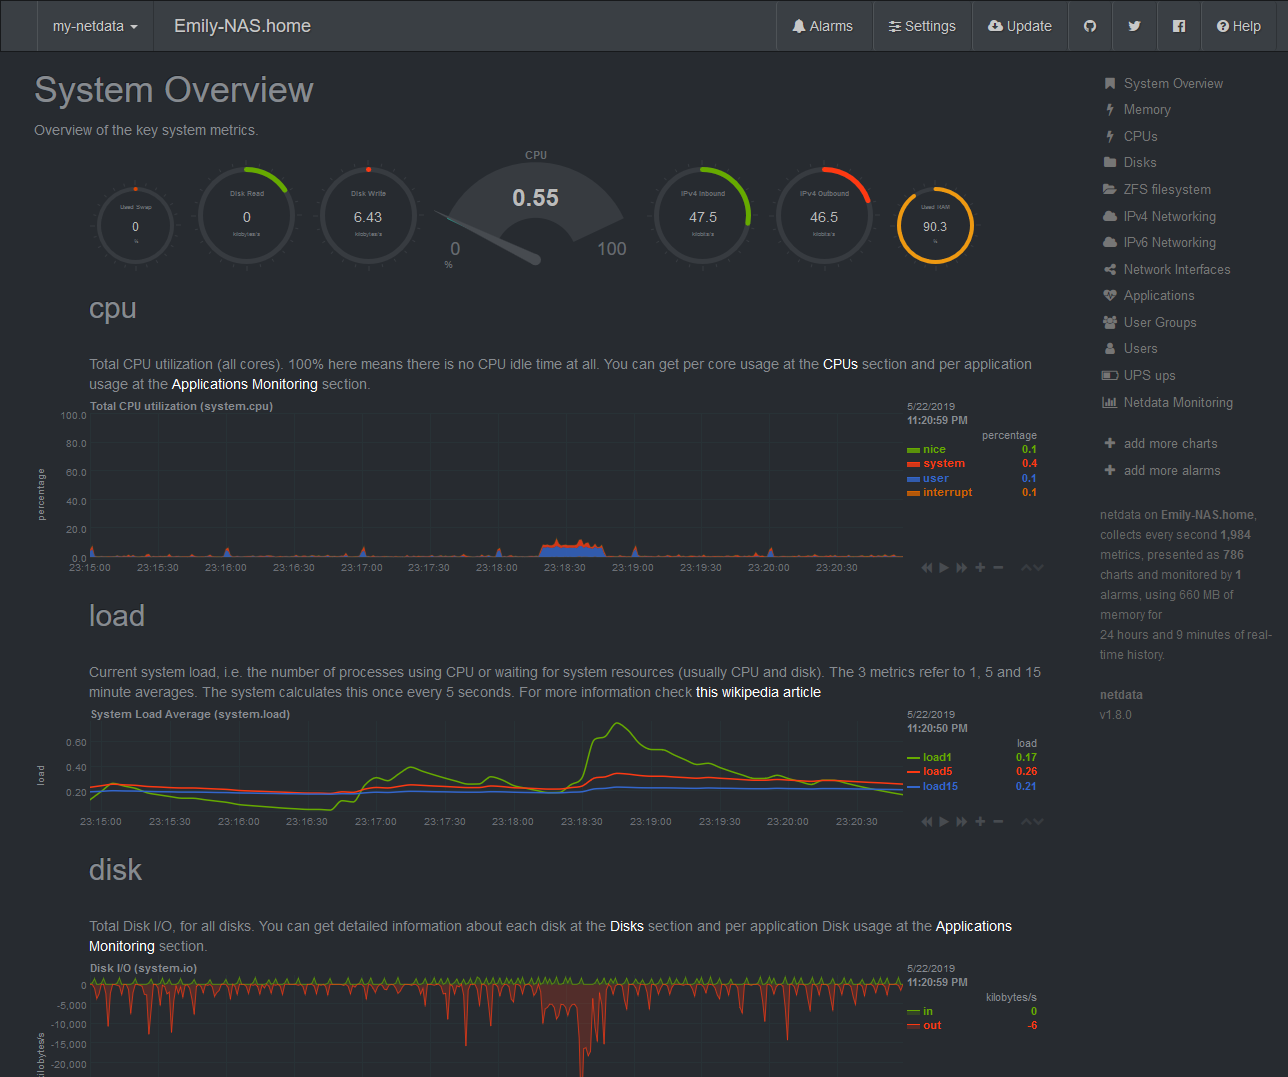Zoom out CPU chart with minus icon
Screen dimensions: 1288x1077
tap(998, 568)
